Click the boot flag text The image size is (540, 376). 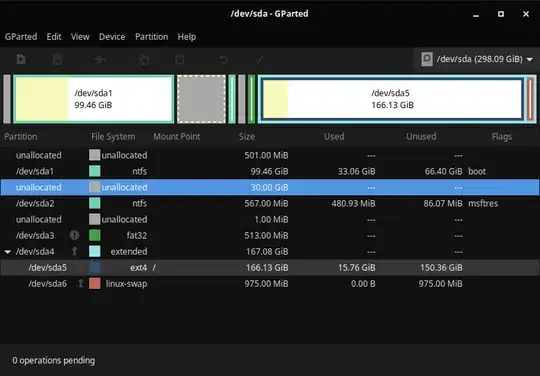coord(477,171)
